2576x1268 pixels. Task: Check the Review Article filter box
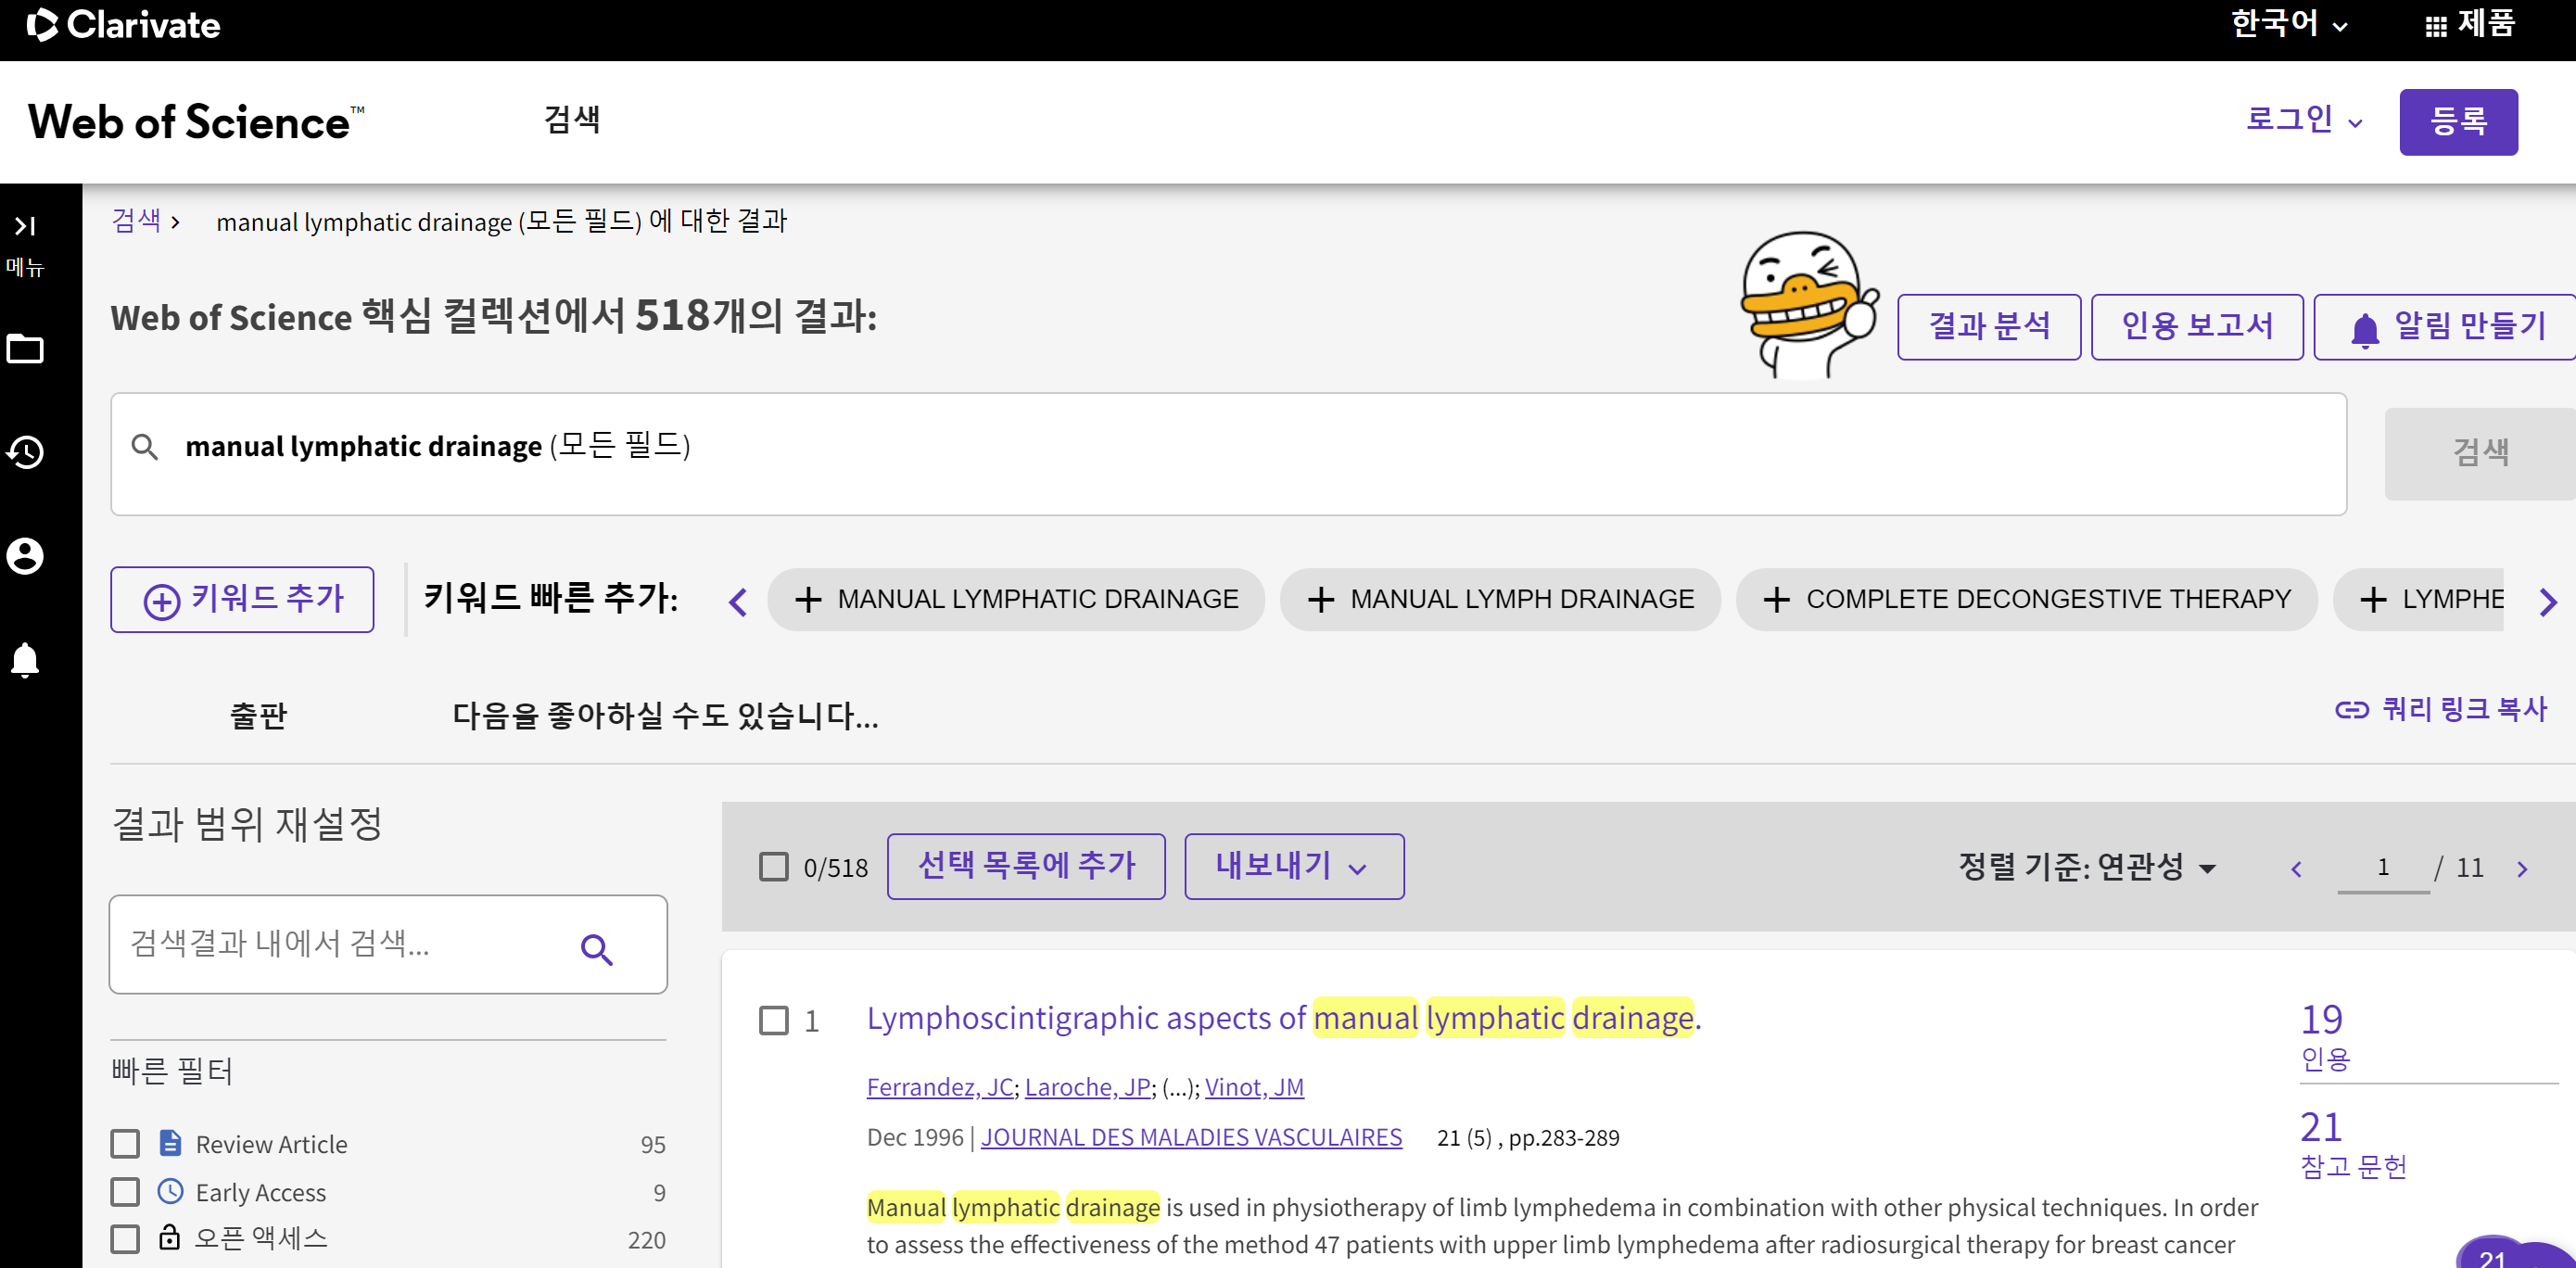pos(125,1143)
